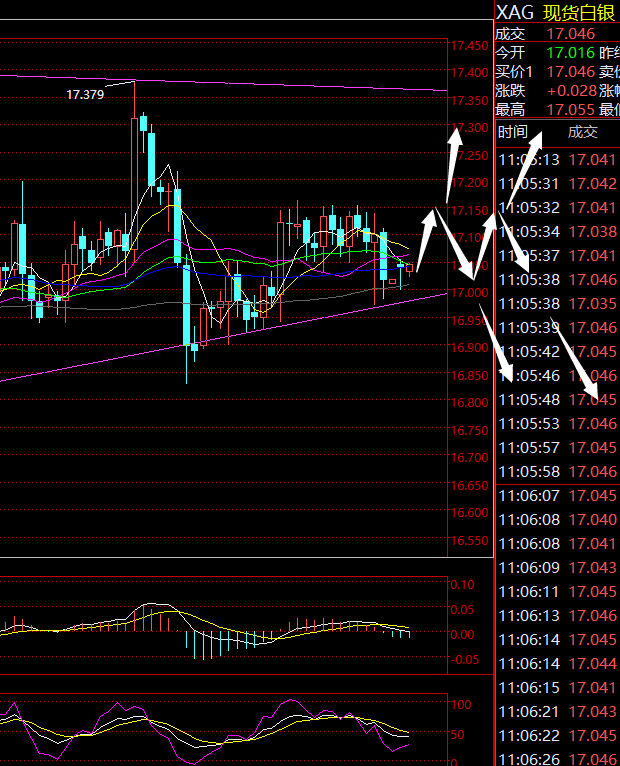Click the 11:05:57 tick row

558,447
